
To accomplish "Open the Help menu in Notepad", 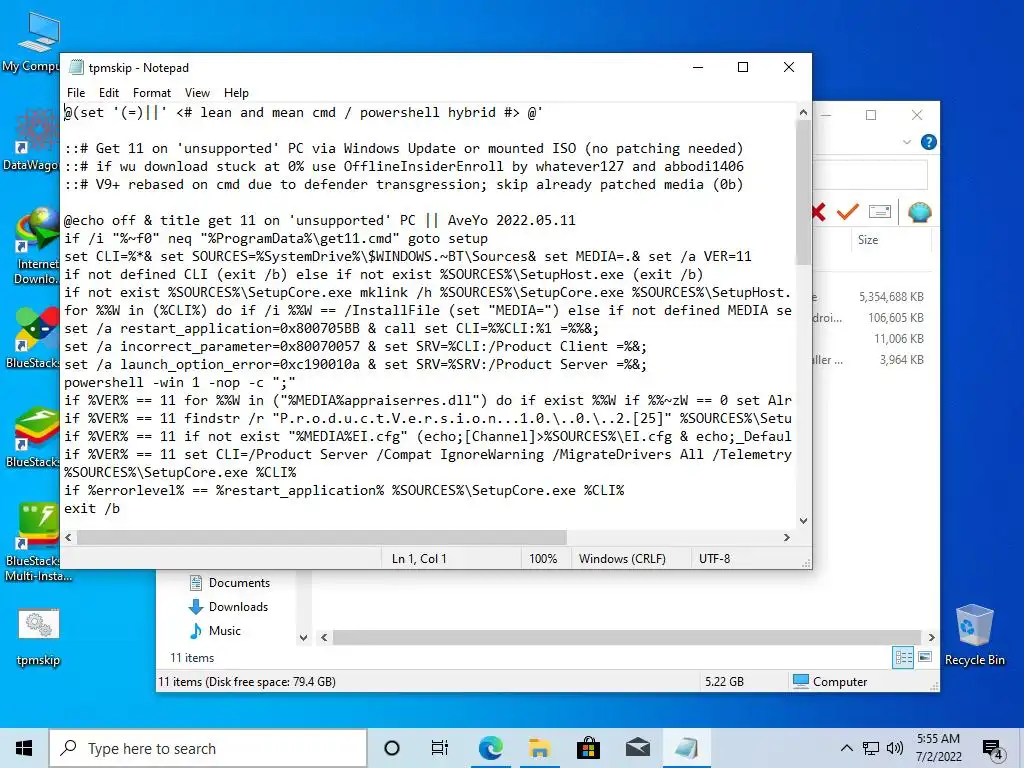I will pos(236,93).
